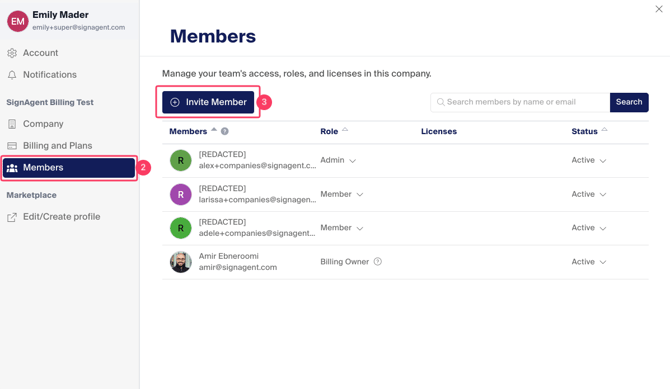670x389 pixels.
Task: Open Active status dropdown for Amir
Action: (589, 262)
